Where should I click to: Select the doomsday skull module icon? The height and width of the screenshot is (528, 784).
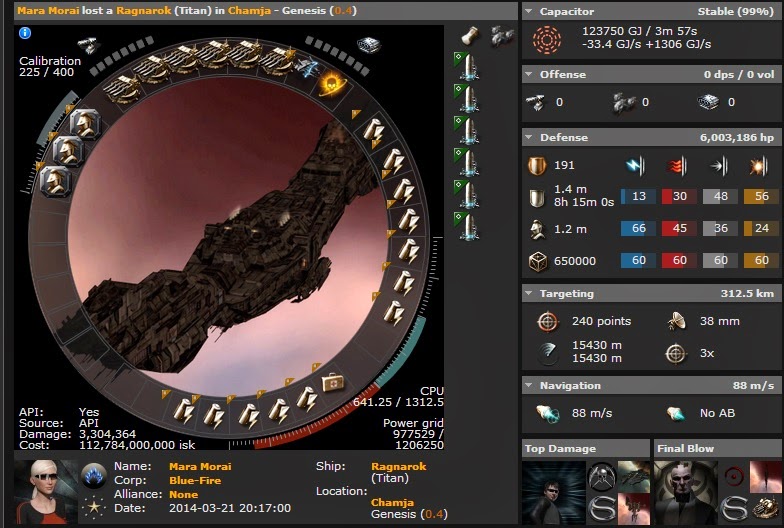pos(332,84)
